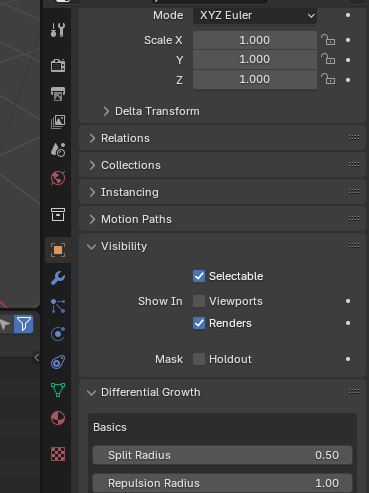369x493 pixels.
Task: Click the Split Radius slider field
Action: pos(222,455)
